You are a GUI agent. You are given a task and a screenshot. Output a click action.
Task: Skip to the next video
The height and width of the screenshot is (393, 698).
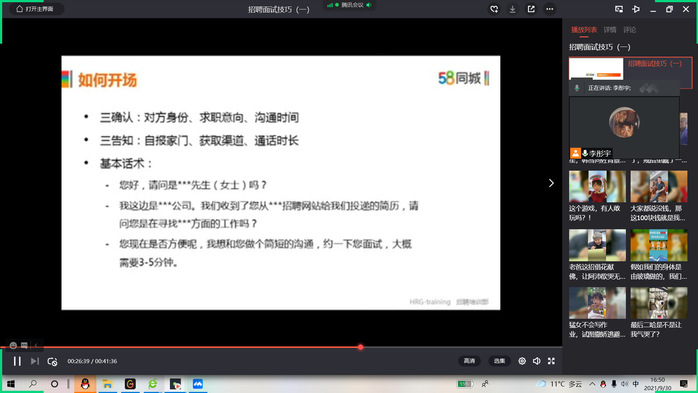pyautogui.click(x=35, y=361)
